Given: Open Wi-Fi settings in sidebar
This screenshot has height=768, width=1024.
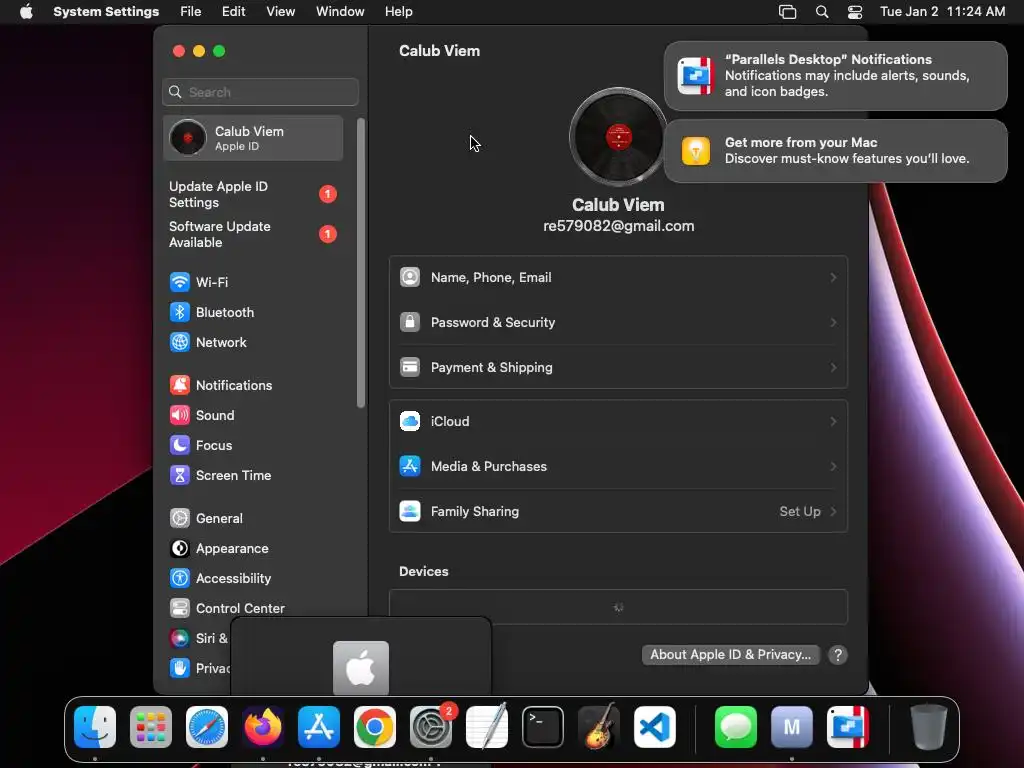Looking at the screenshot, I should 199,282.
